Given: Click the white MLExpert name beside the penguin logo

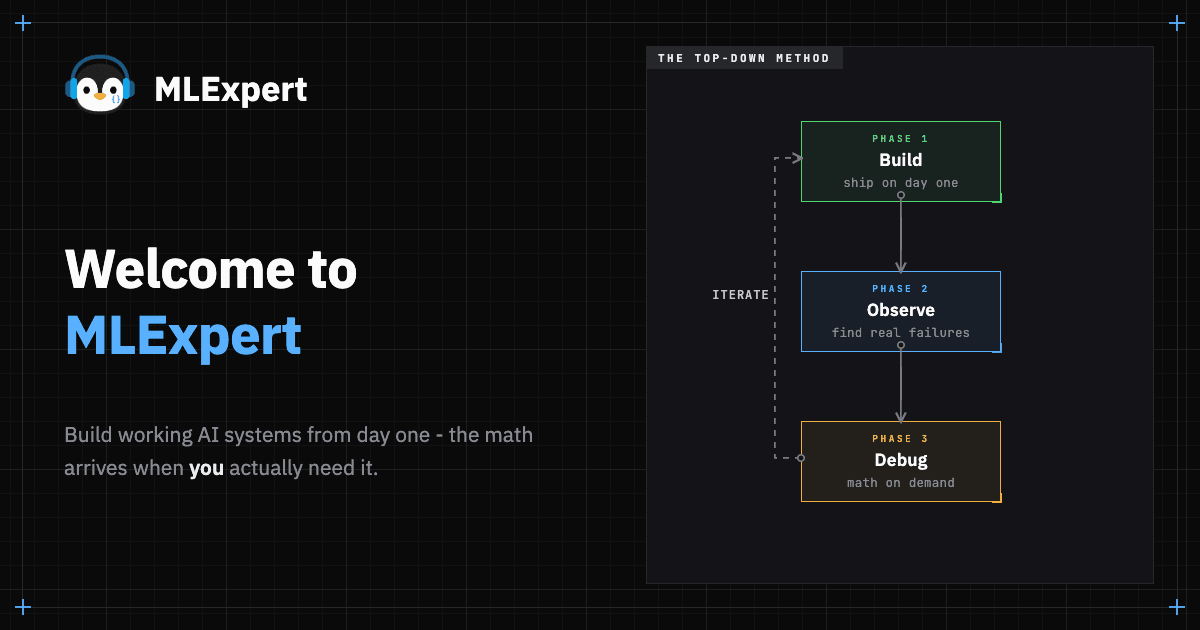Looking at the screenshot, I should 231,90.
